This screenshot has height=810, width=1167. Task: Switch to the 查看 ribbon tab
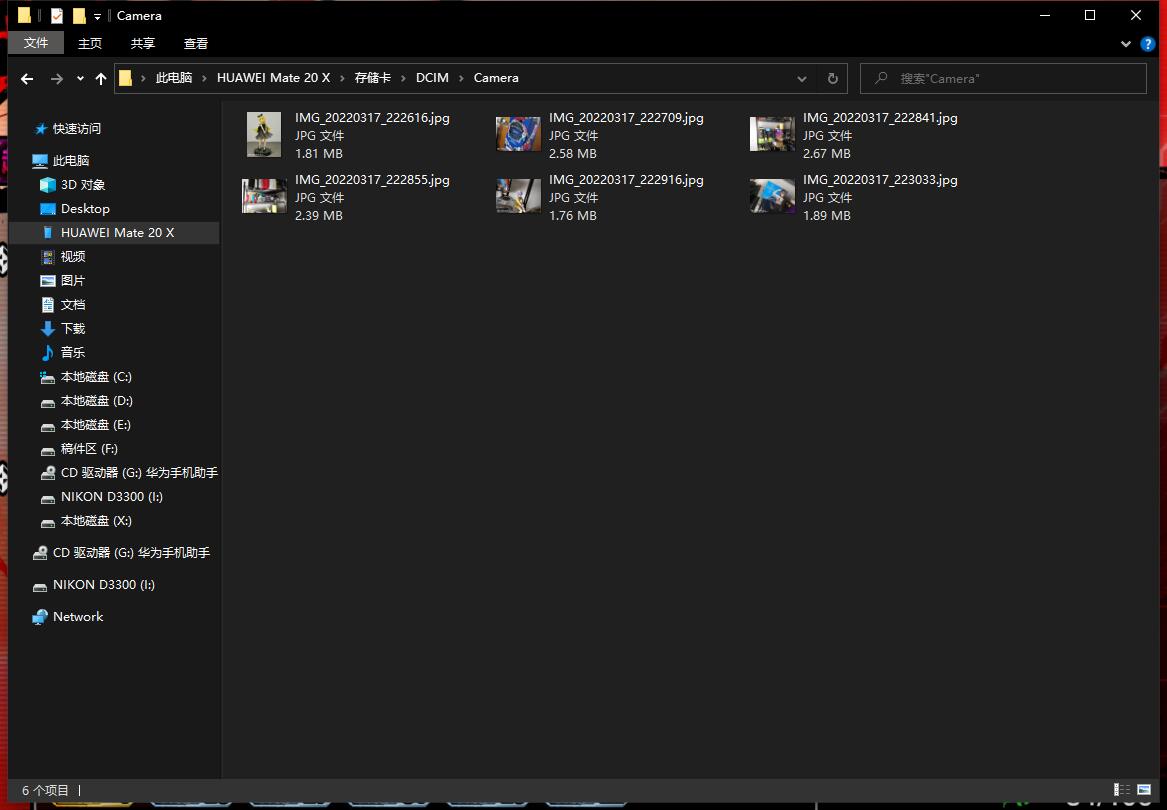coord(196,43)
